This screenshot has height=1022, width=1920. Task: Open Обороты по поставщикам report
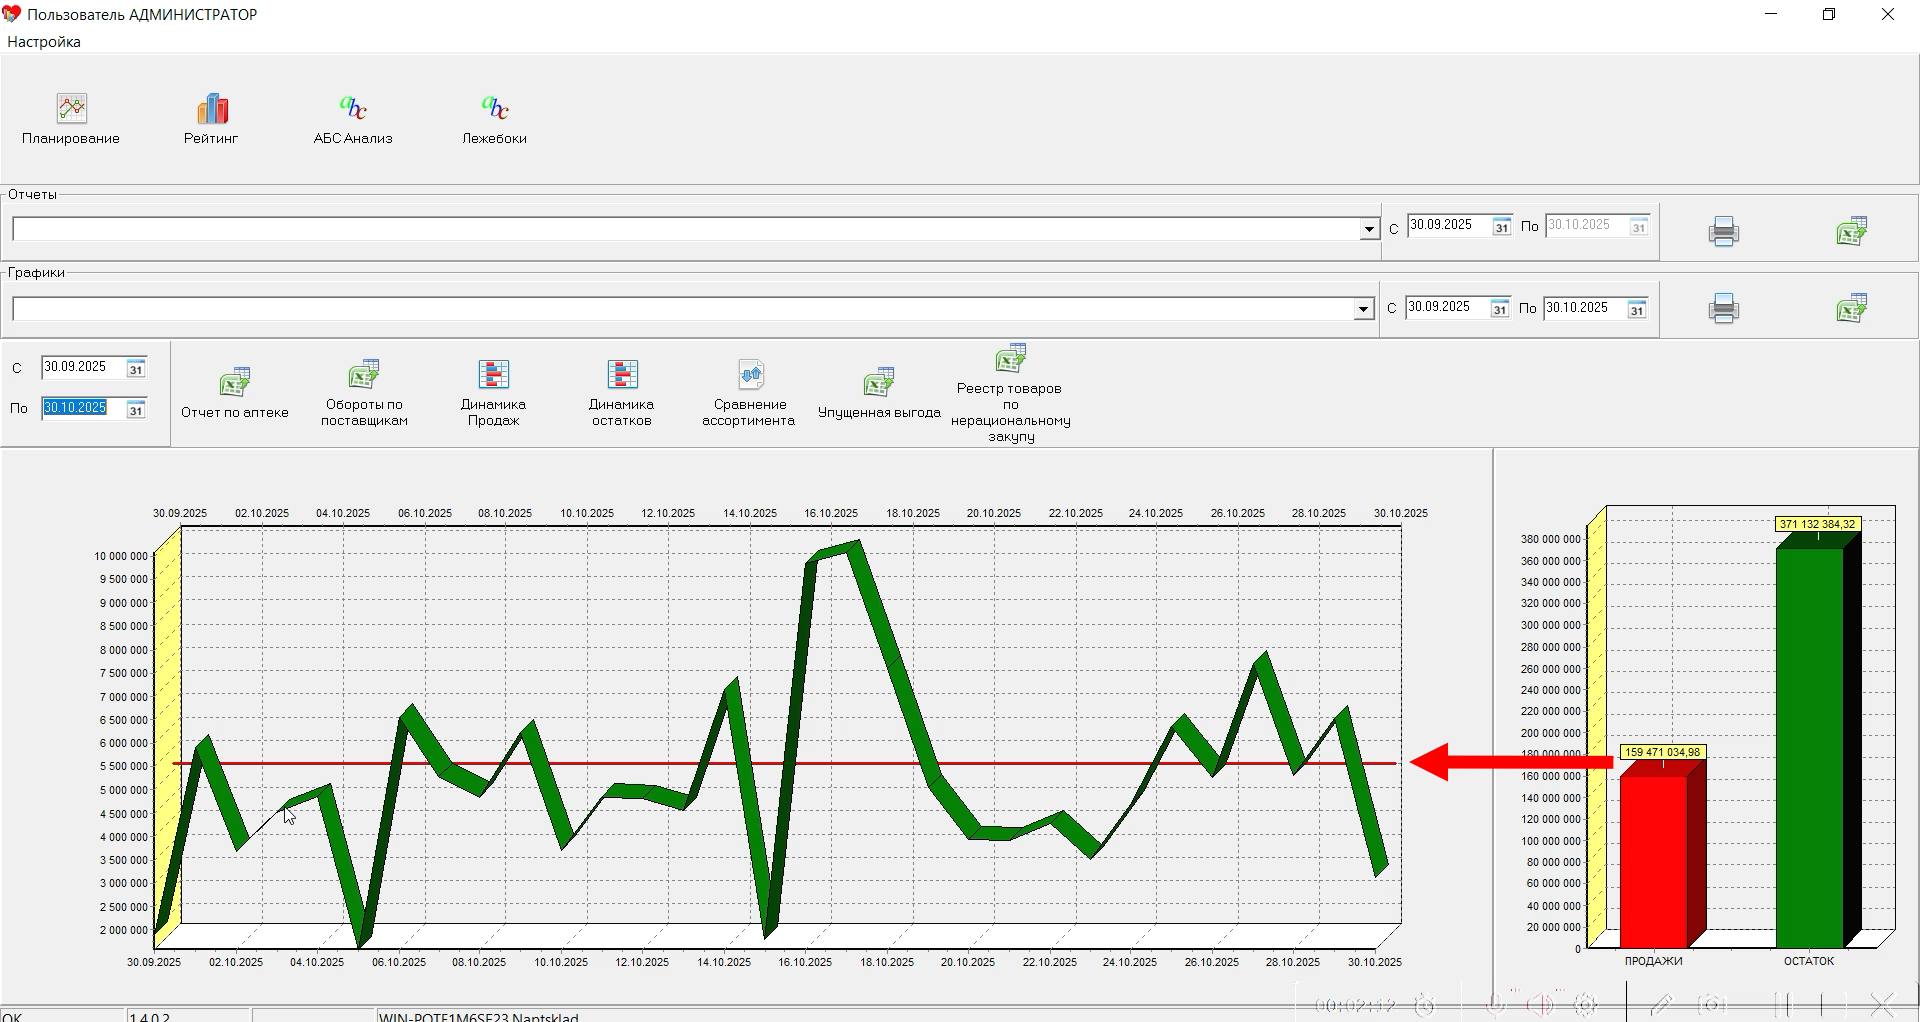[364, 375]
